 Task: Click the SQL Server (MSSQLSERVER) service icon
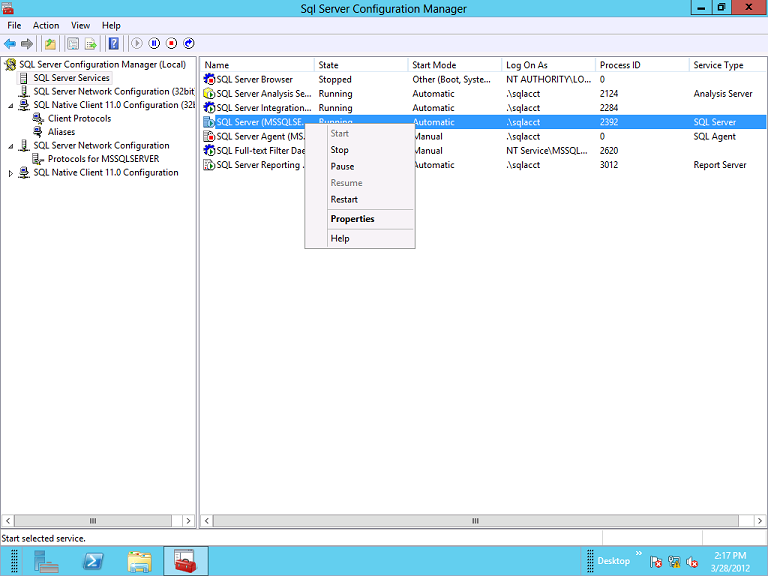[209, 122]
